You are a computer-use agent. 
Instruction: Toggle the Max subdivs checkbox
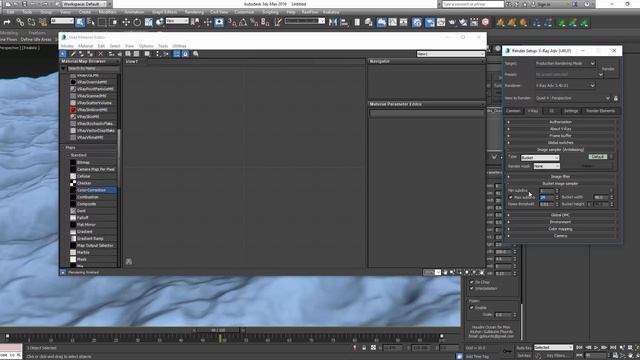[511, 198]
